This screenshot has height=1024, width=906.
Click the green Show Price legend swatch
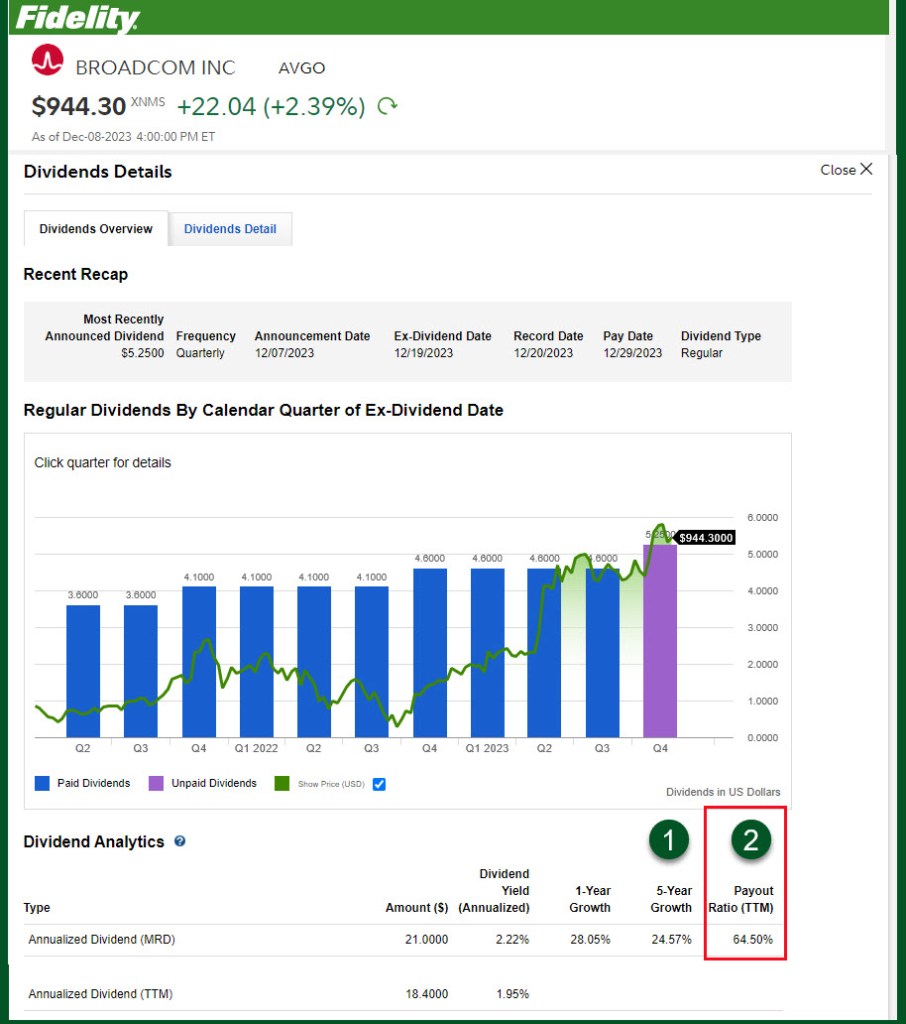283,784
